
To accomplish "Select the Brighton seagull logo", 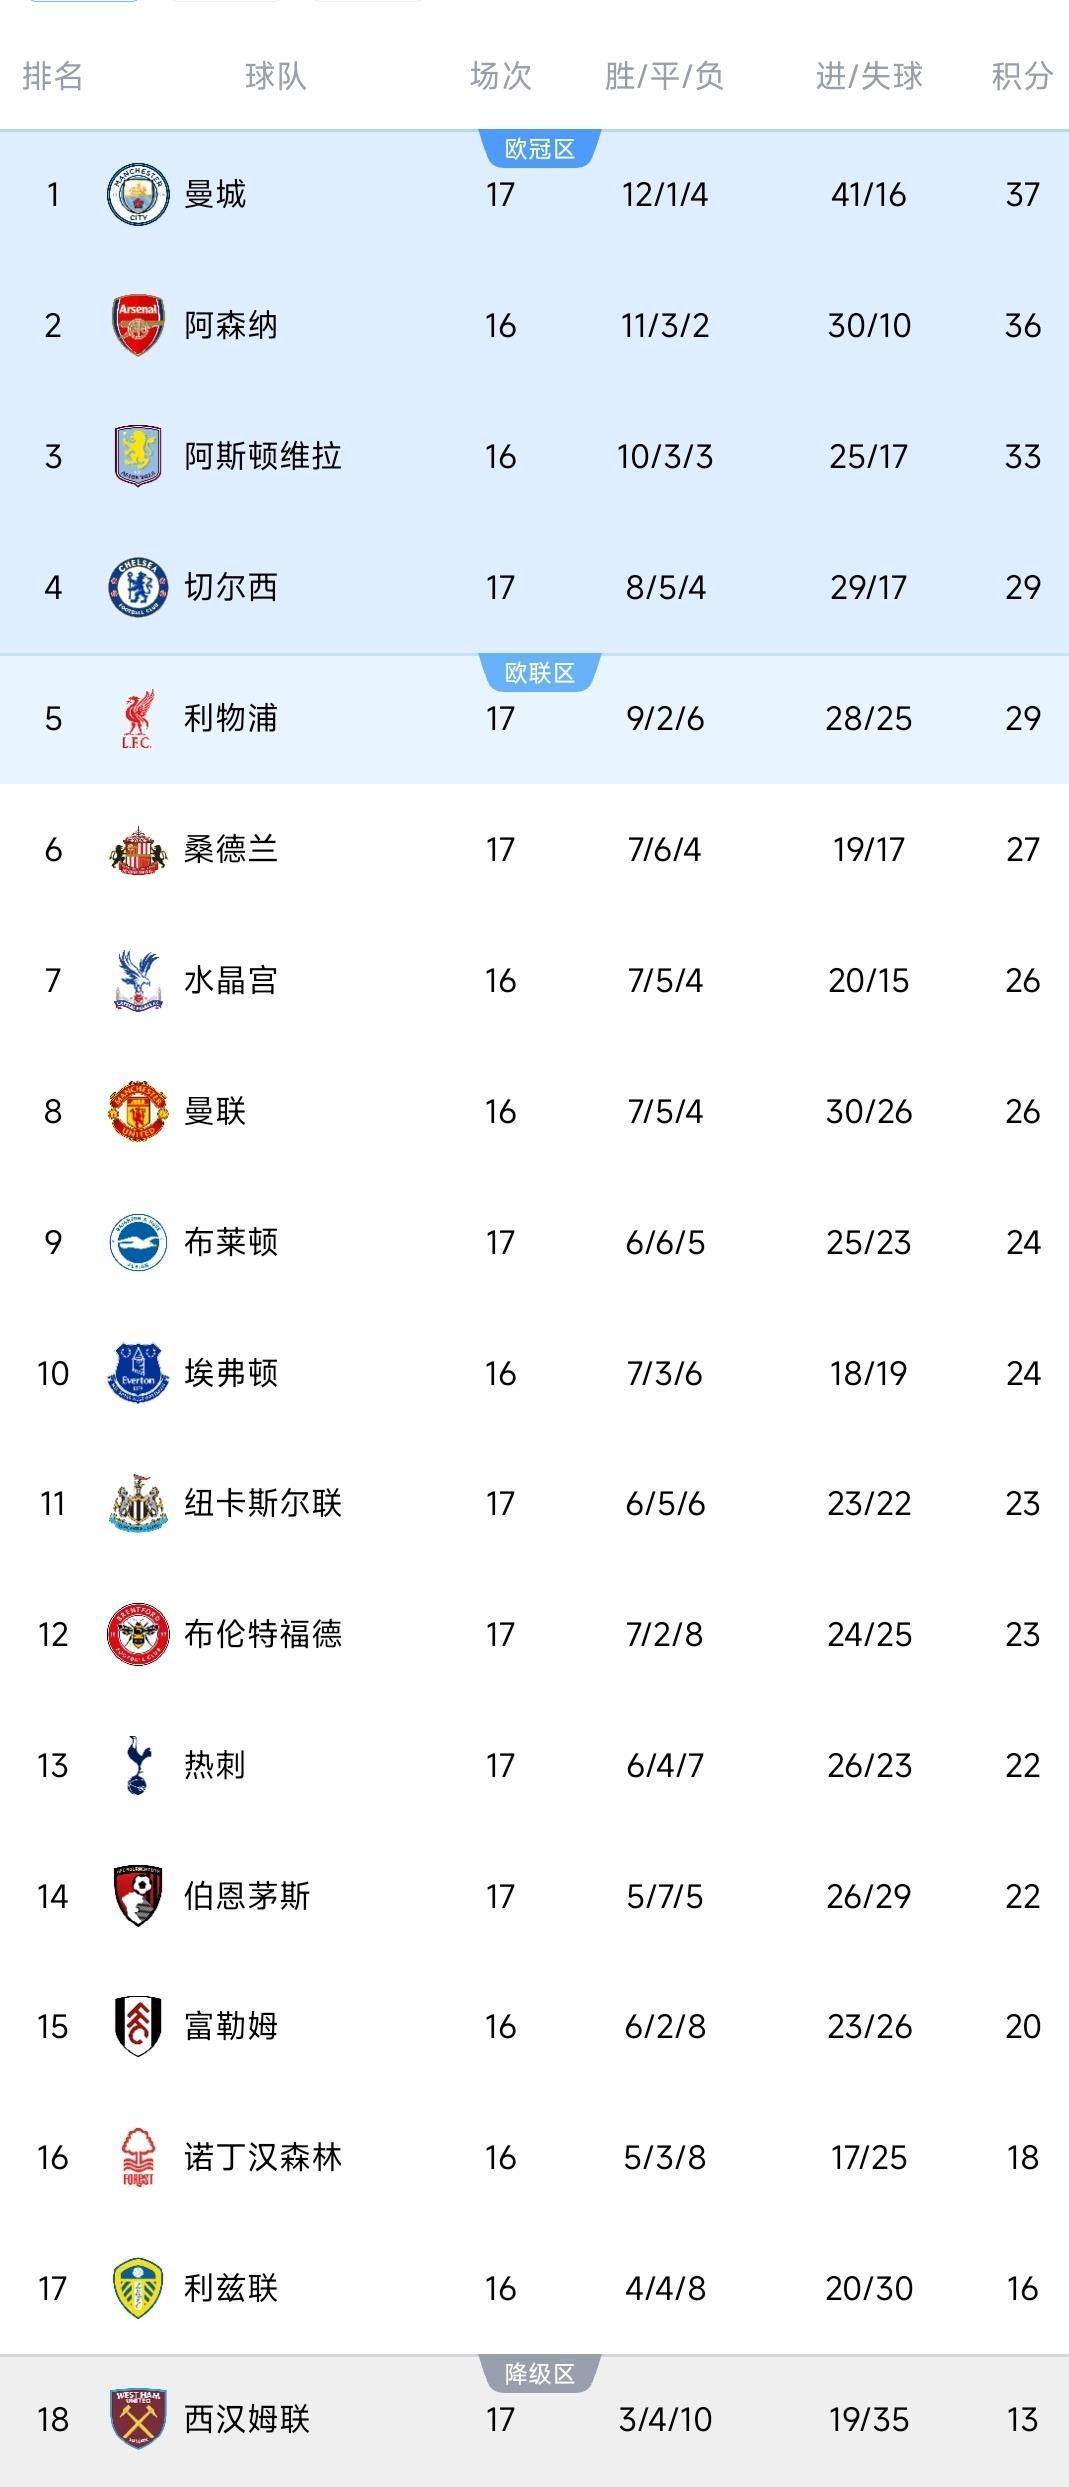I will tap(139, 1241).
